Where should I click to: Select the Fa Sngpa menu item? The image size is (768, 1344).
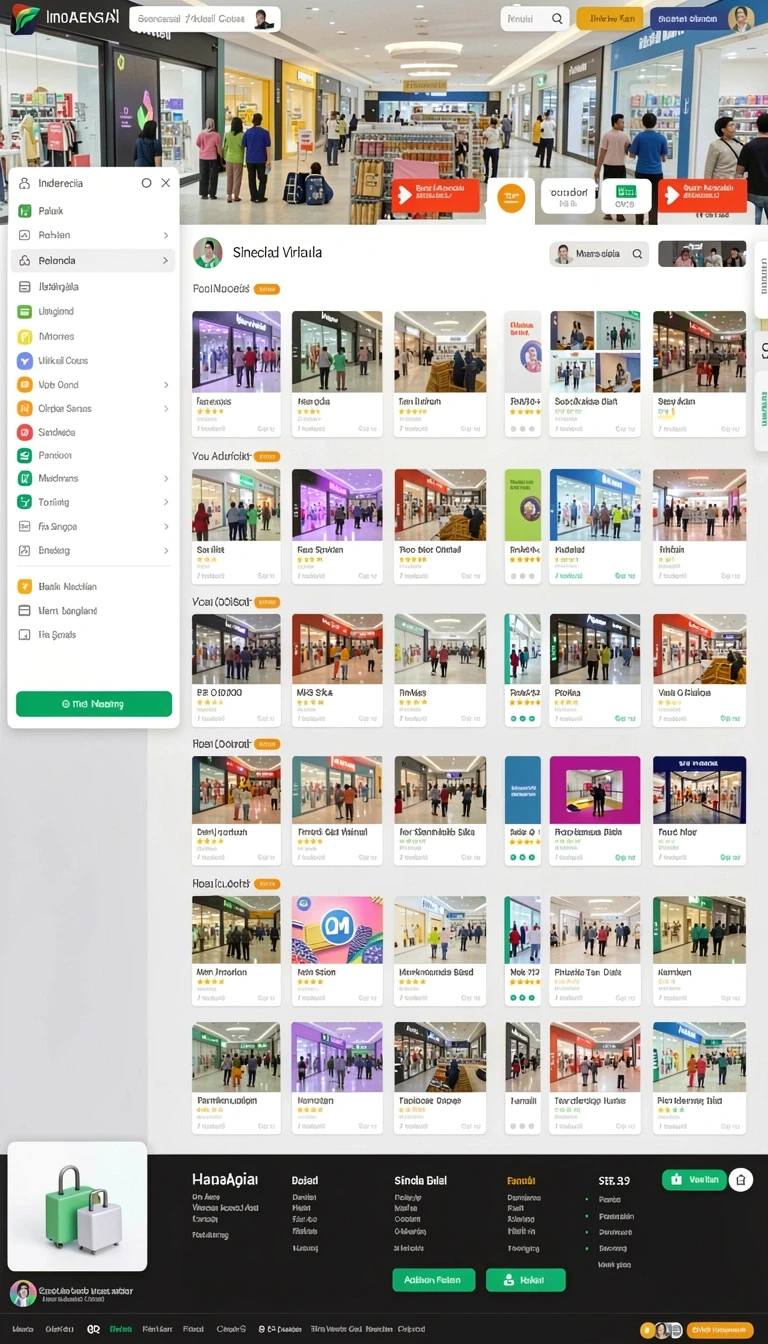tap(93, 526)
